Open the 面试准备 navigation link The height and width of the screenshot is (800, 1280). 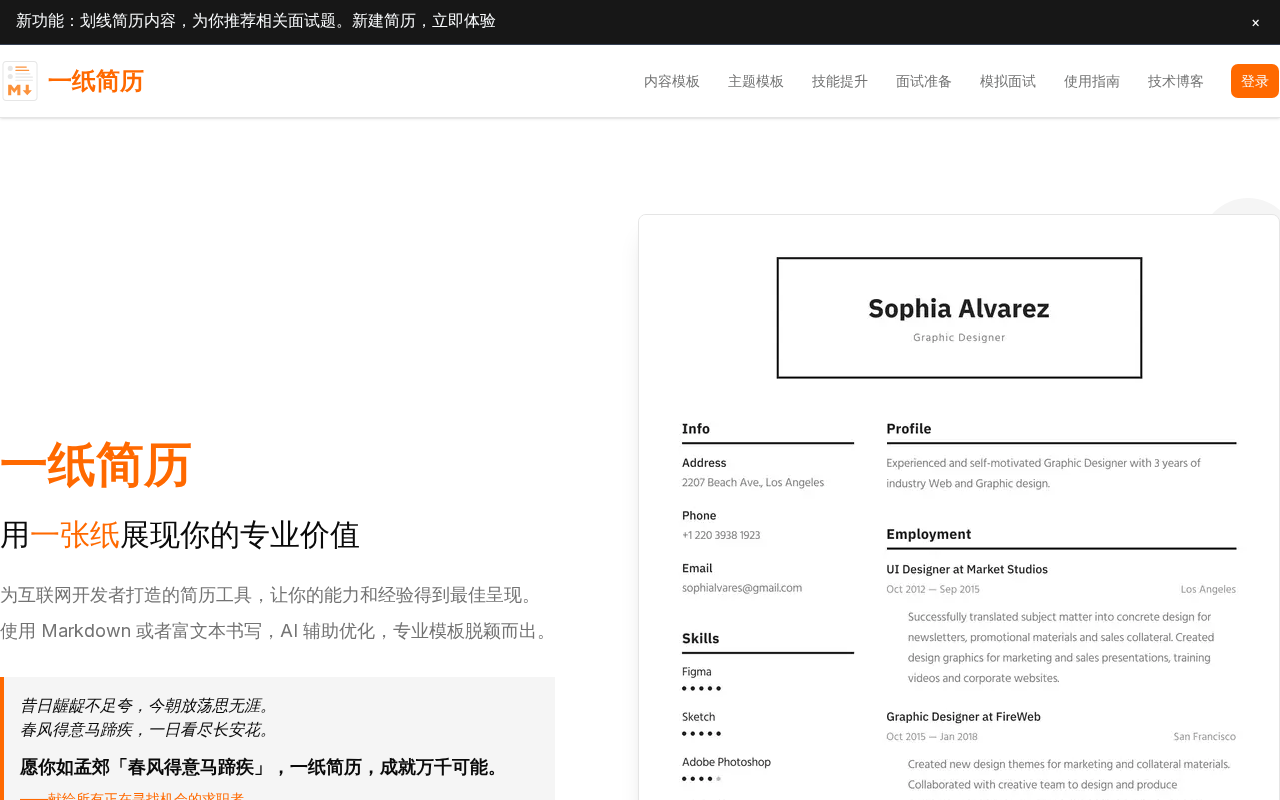coord(924,82)
